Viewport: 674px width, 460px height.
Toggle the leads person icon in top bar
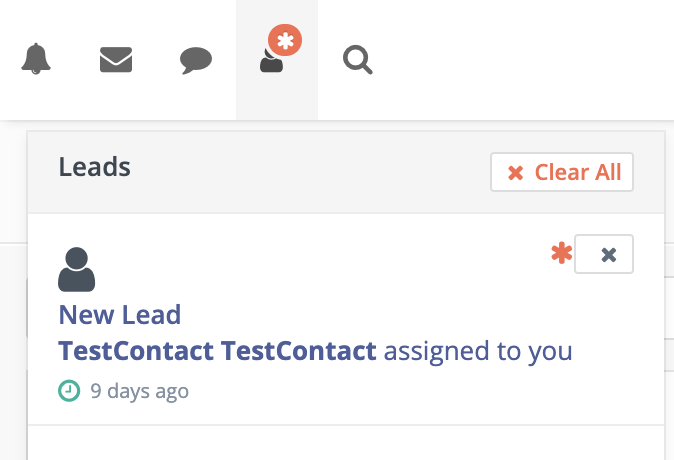point(272,61)
